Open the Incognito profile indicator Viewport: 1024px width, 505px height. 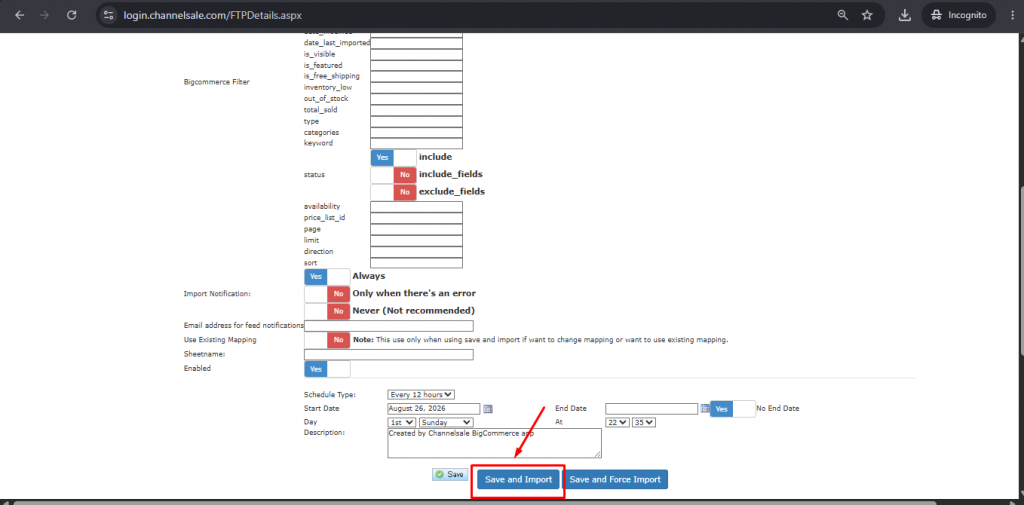click(959, 14)
